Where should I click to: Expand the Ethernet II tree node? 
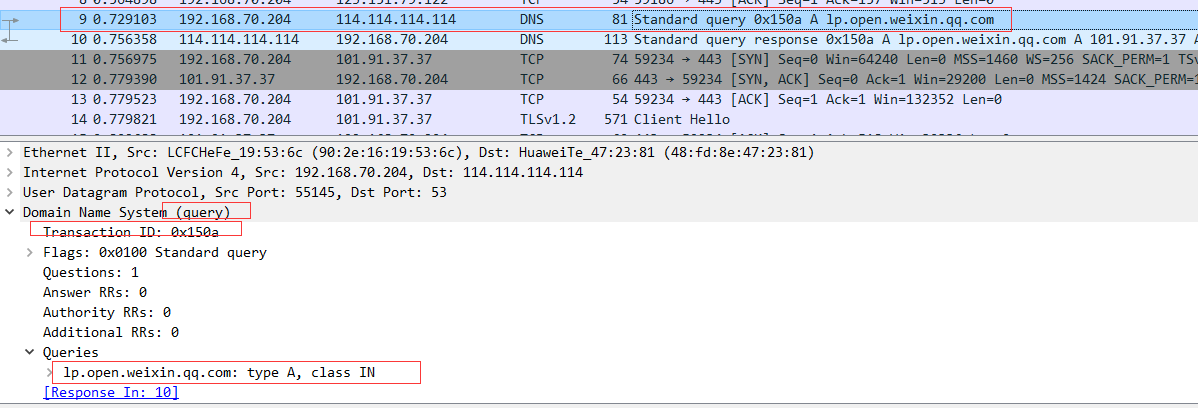tap(10, 152)
